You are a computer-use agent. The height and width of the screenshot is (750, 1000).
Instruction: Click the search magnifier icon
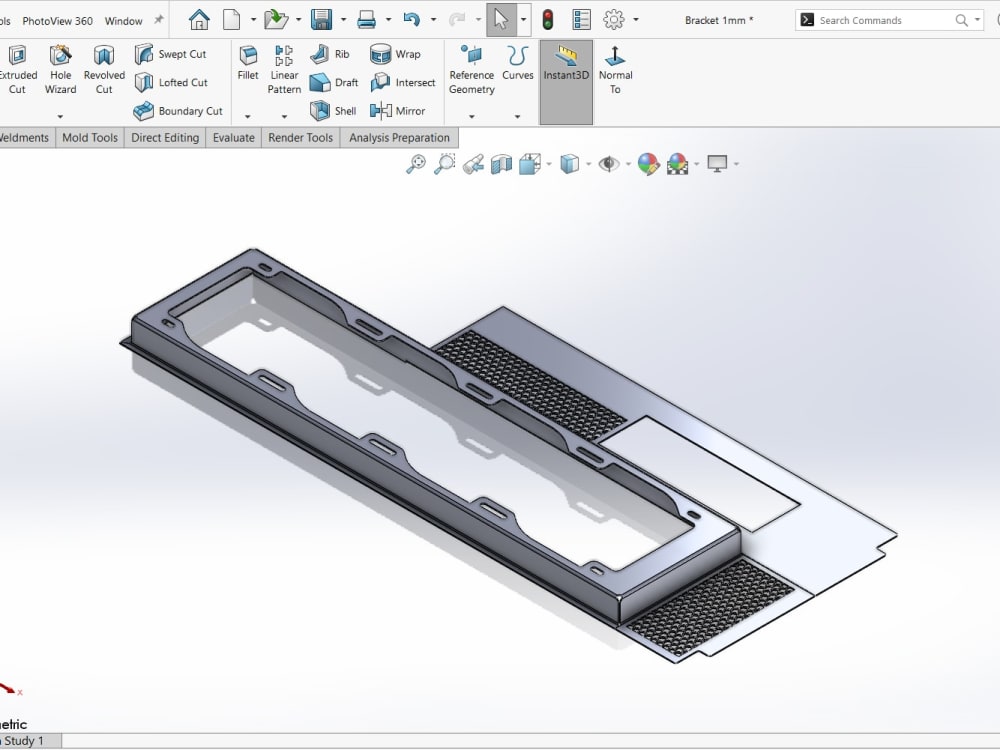[x=961, y=20]
